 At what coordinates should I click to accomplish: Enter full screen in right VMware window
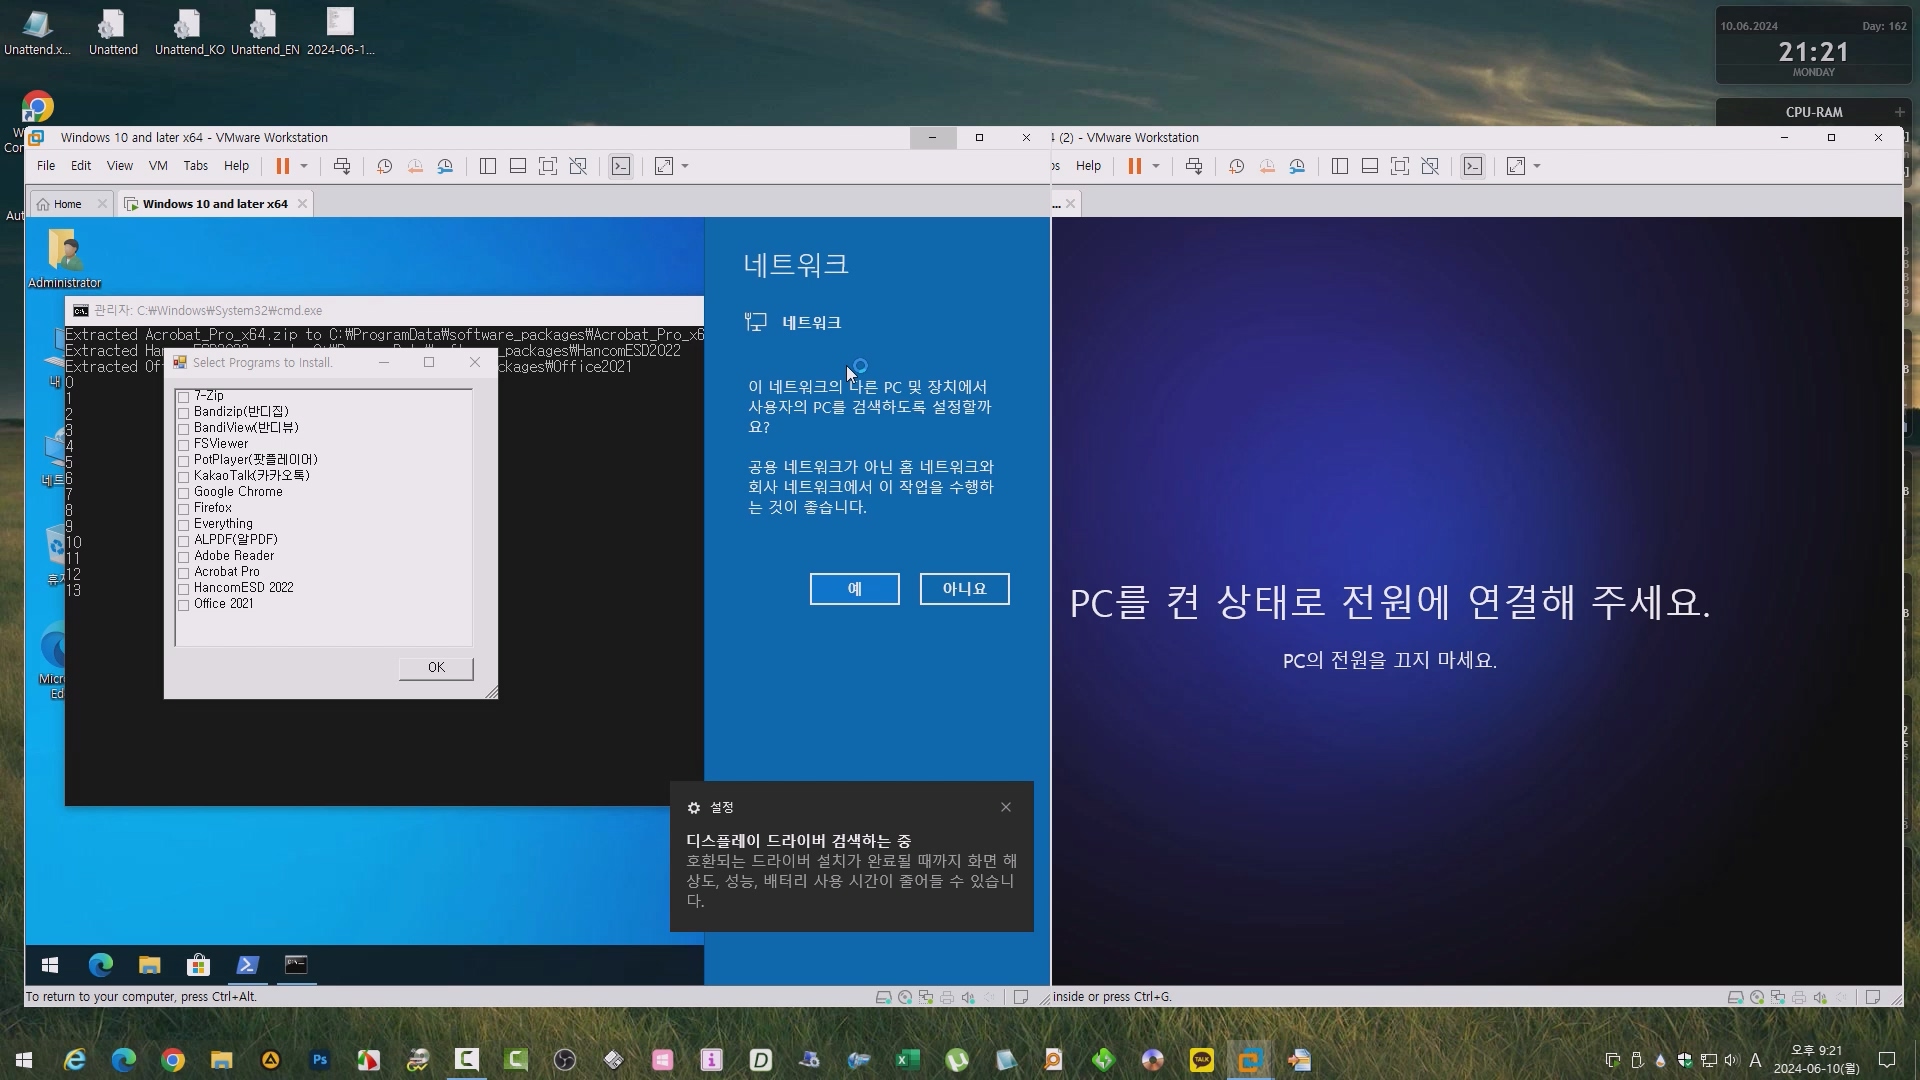(1400, 166)
